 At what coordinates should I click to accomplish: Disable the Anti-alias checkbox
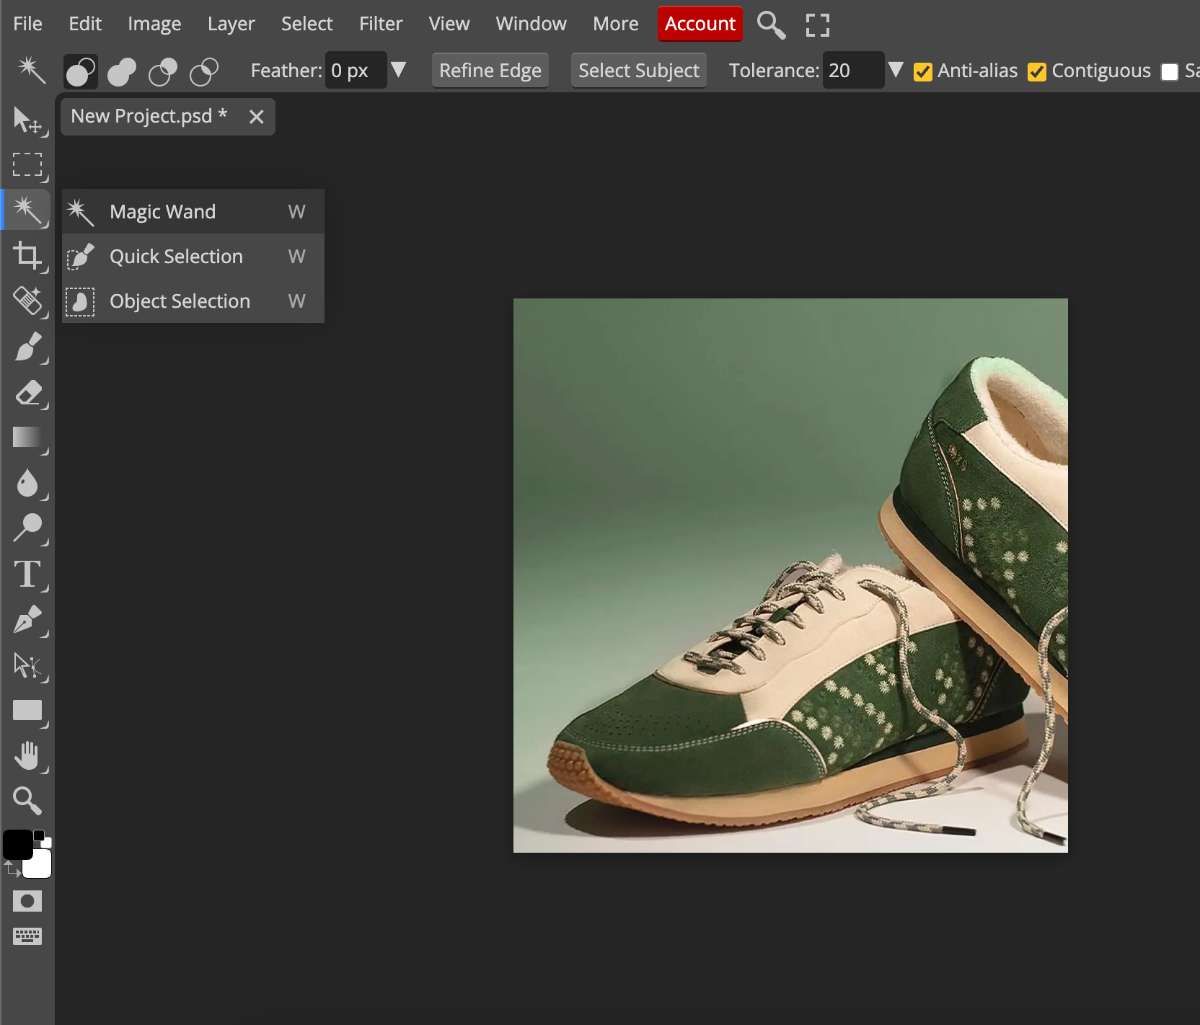click(923, 71)
